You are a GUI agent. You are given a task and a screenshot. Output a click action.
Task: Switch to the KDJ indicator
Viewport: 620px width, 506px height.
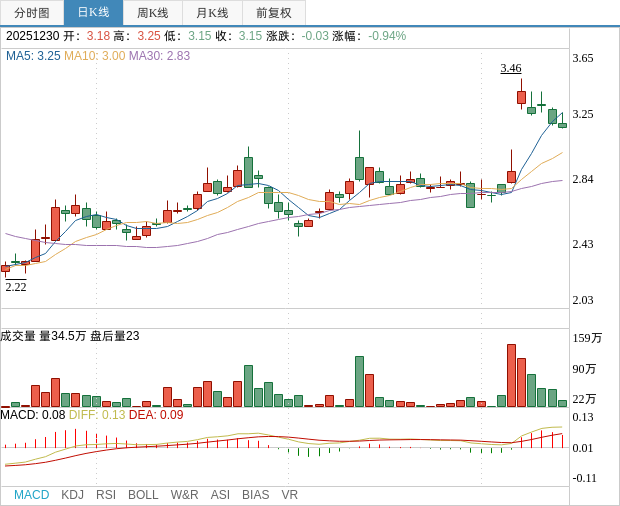click(x=72, y=495)
